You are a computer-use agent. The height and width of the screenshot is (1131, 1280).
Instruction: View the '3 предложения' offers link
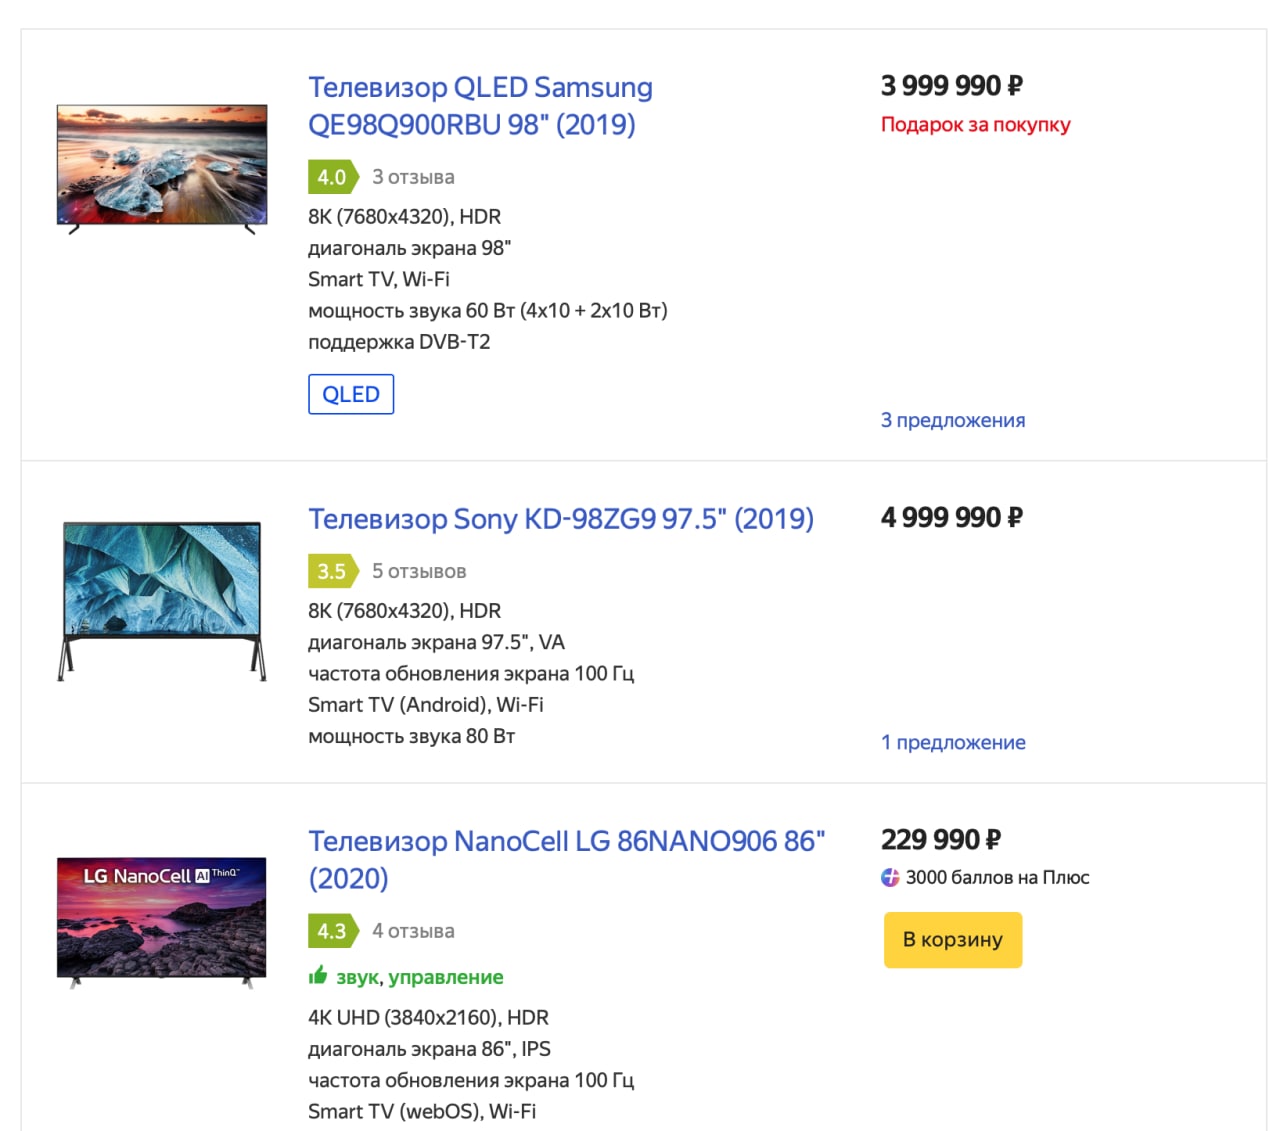pyautogui.click(x=953, y=420)
